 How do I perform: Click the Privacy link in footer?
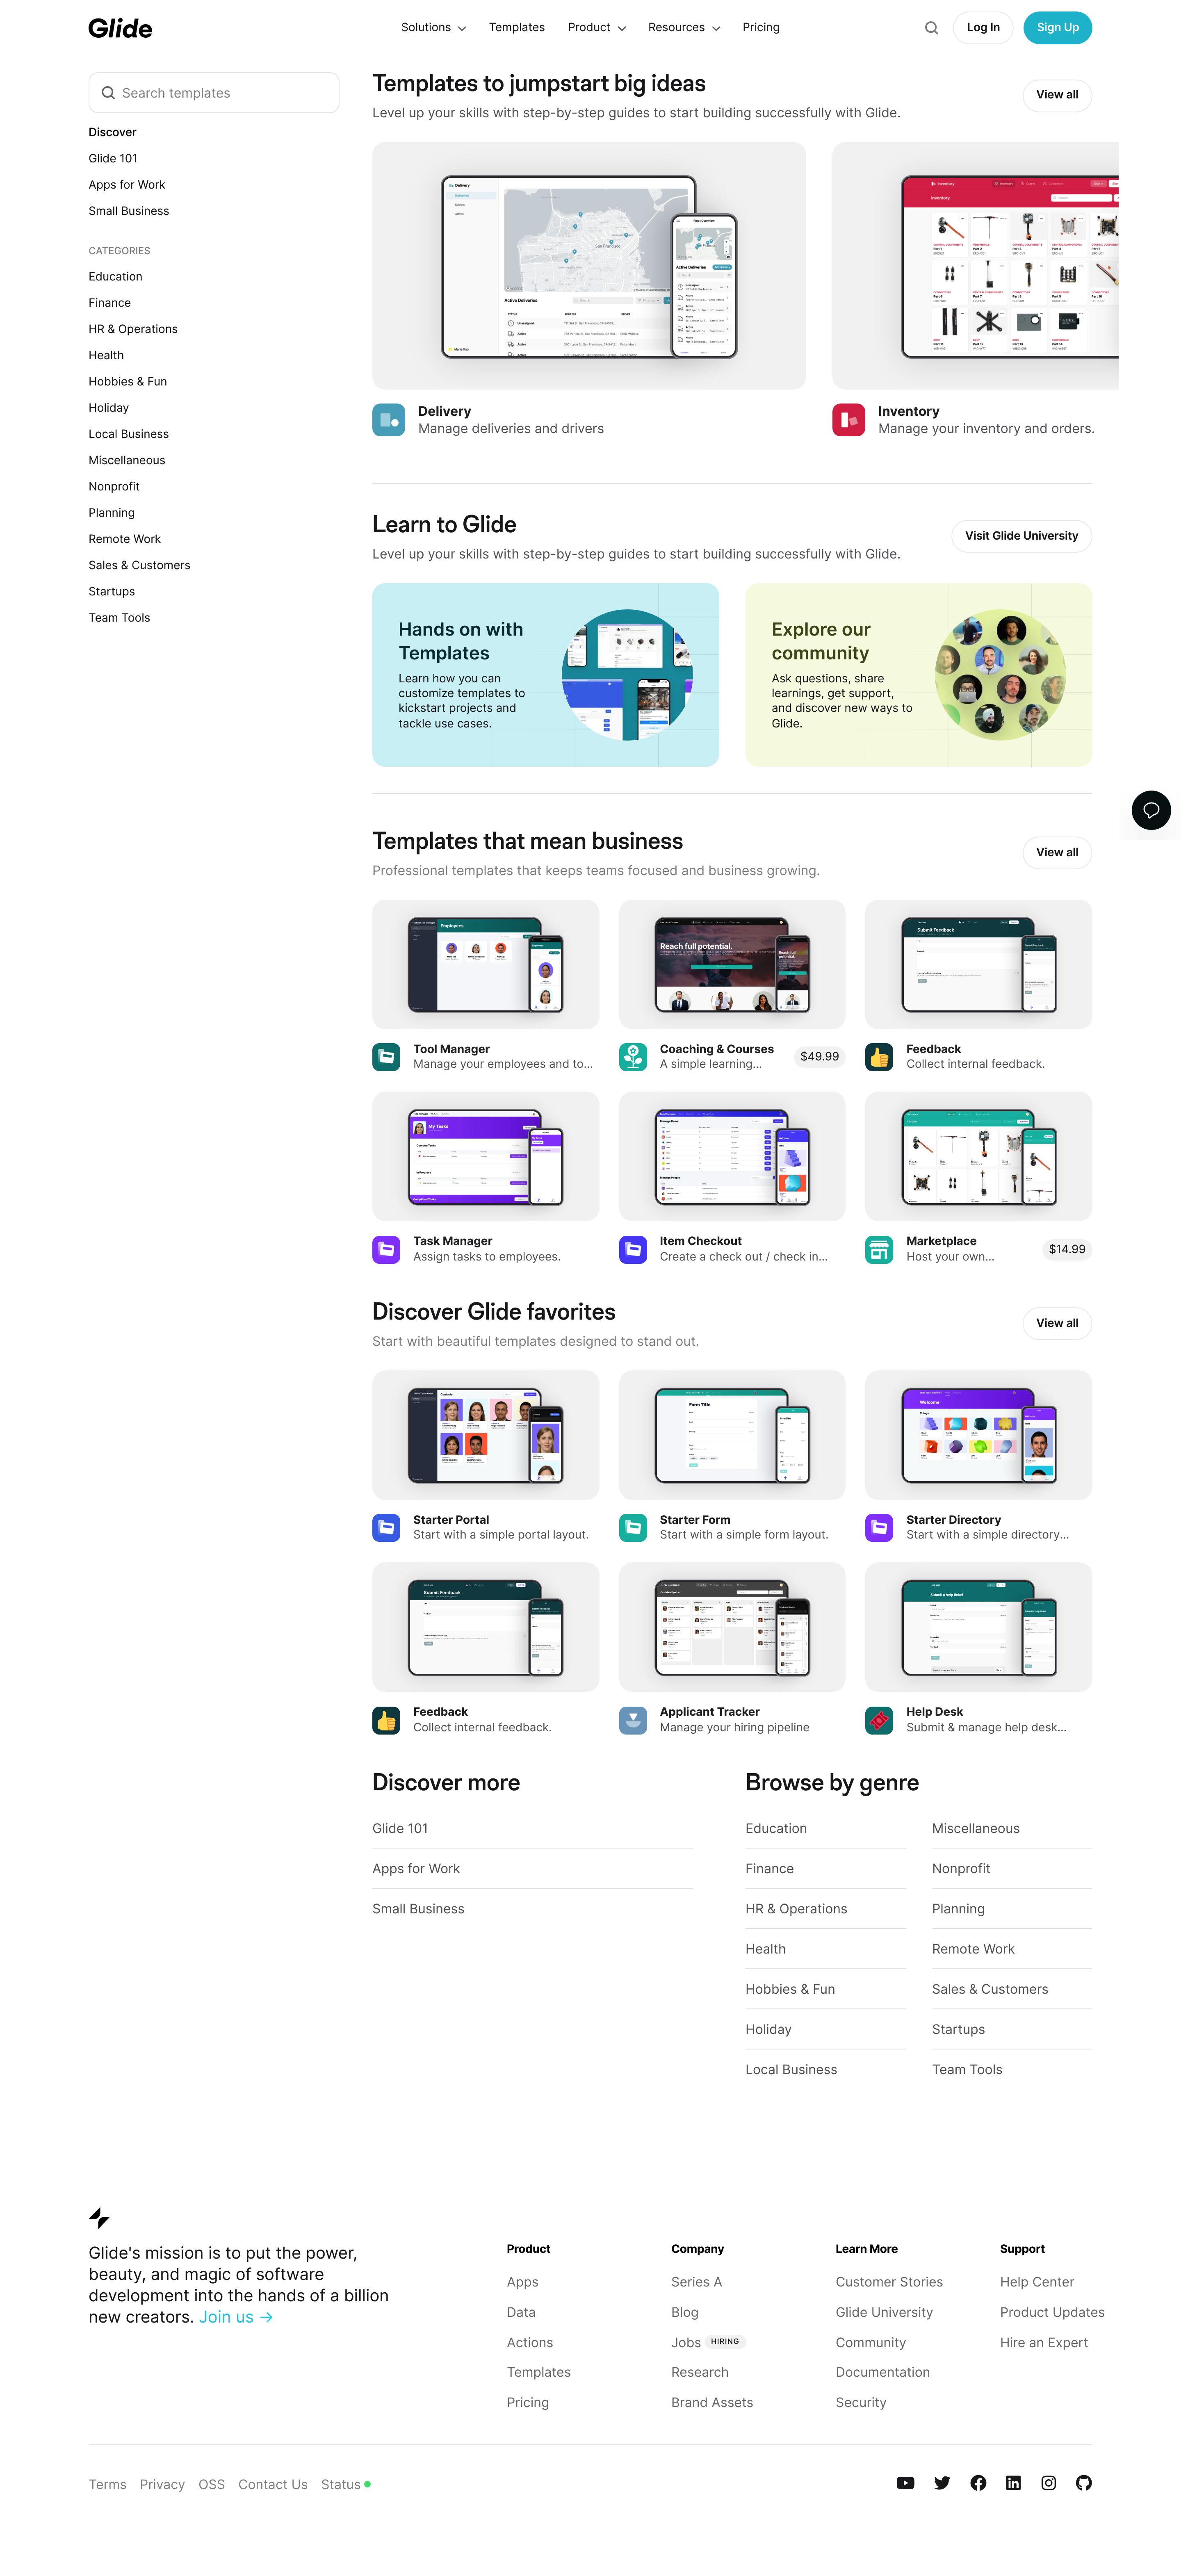click(x=162, y=2484)
